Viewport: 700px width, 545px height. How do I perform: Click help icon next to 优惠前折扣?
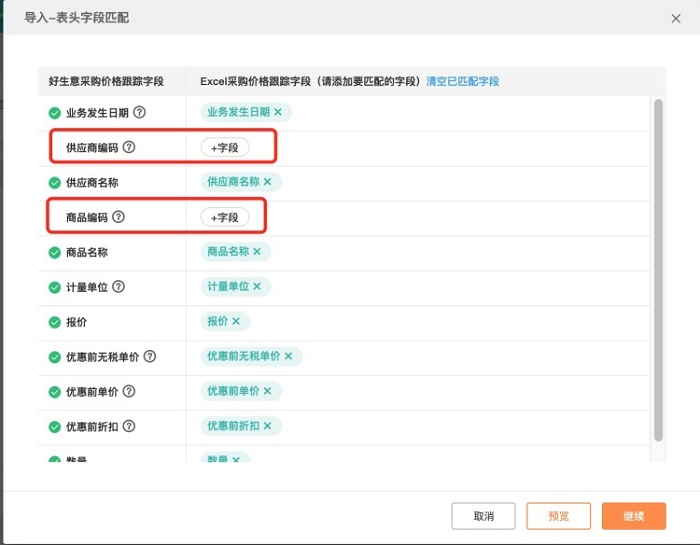(x=129, y=426)
